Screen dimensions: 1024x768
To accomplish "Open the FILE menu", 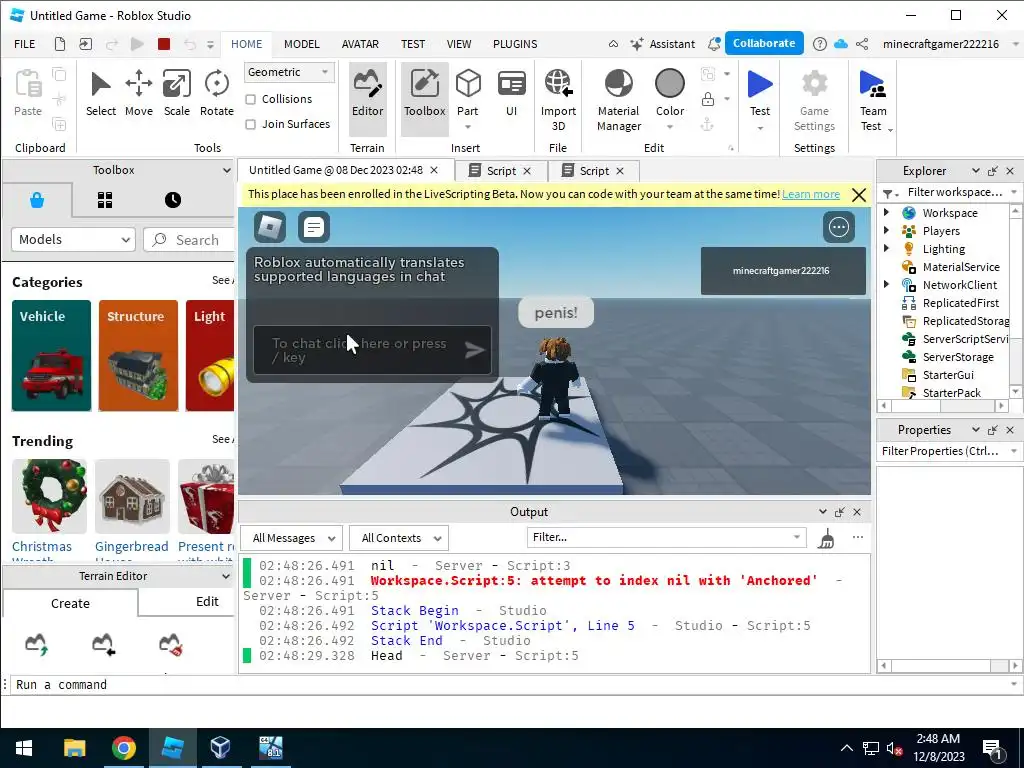I will click(x=25, y=44).
